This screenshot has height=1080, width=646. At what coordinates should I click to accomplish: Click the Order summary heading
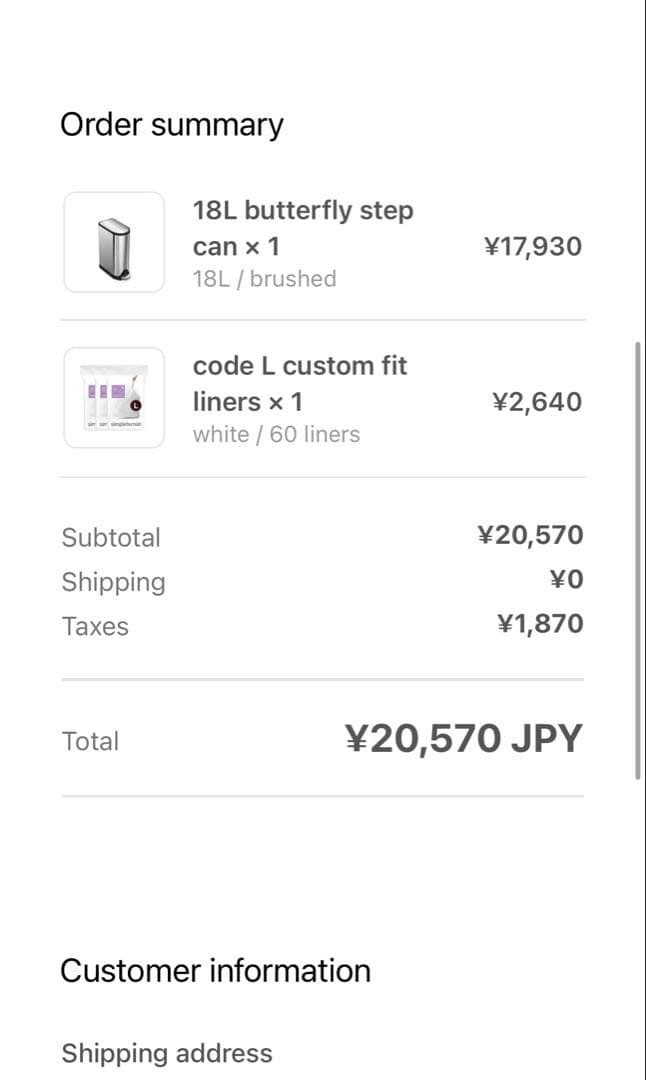[172, 124]
